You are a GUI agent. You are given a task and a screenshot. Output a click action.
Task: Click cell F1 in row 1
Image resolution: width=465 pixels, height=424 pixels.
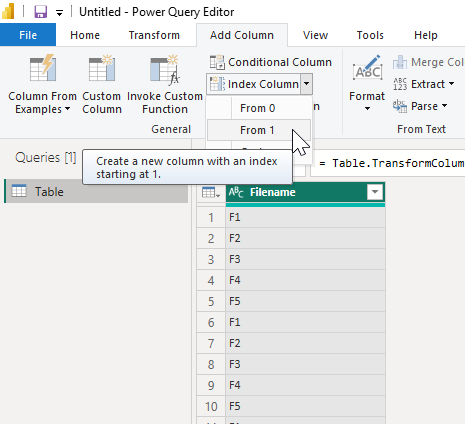pos(305,218)
